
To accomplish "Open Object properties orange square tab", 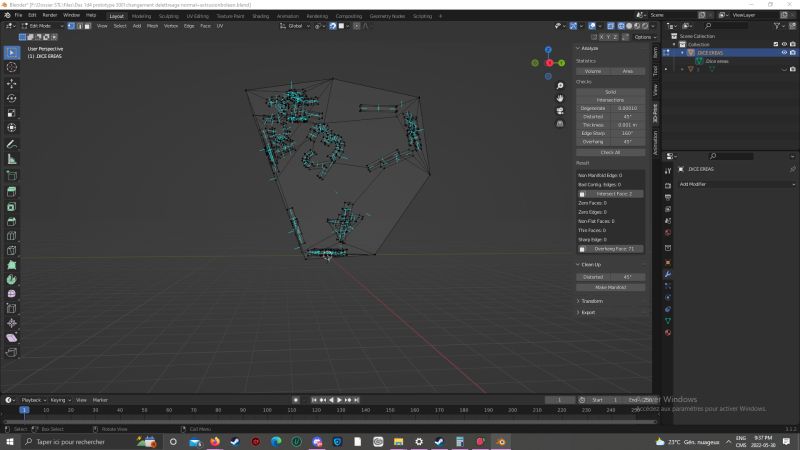I will tap(668, 263).
